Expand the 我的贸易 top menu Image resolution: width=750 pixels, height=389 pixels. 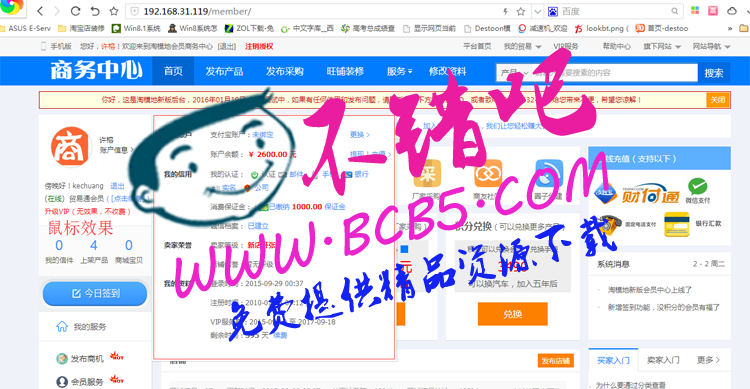click(522, 46)
